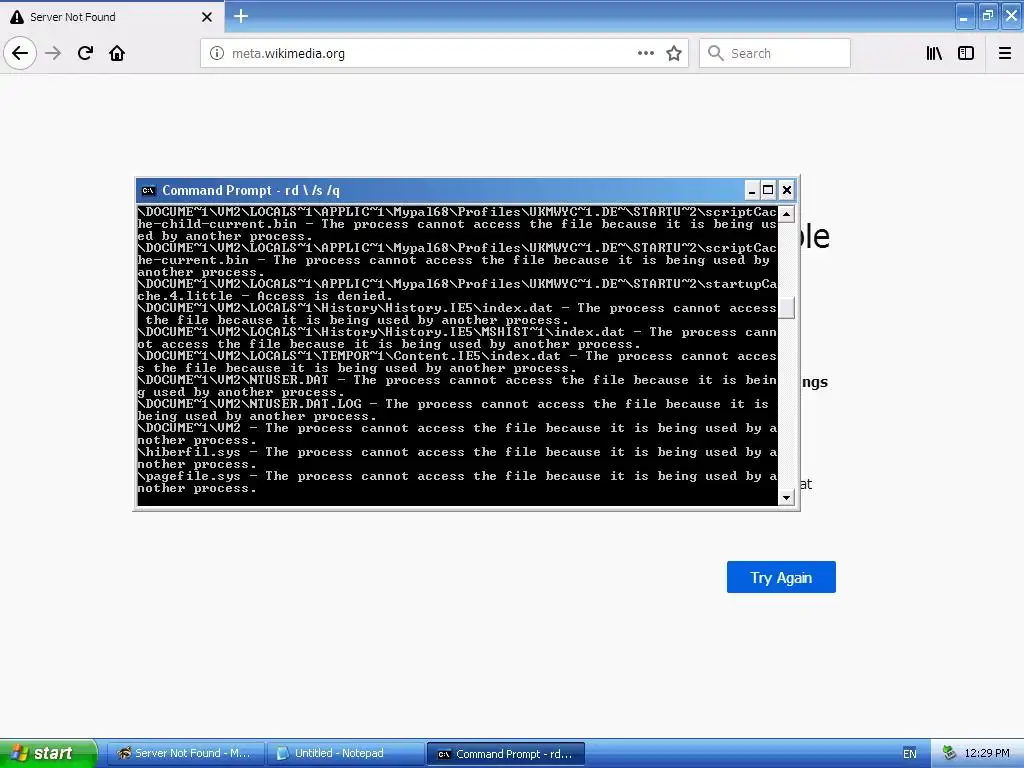
Task: Click Command Prompt scrollbar down arrow
Action: 786,498
